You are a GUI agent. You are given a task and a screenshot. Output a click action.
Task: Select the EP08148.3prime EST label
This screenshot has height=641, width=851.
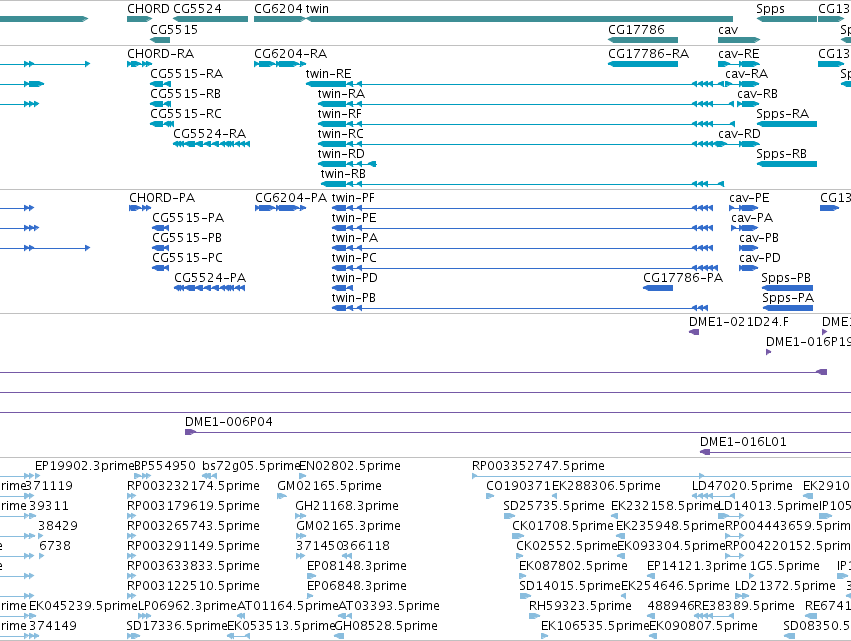pyautogui.click(x=357, y=566)
